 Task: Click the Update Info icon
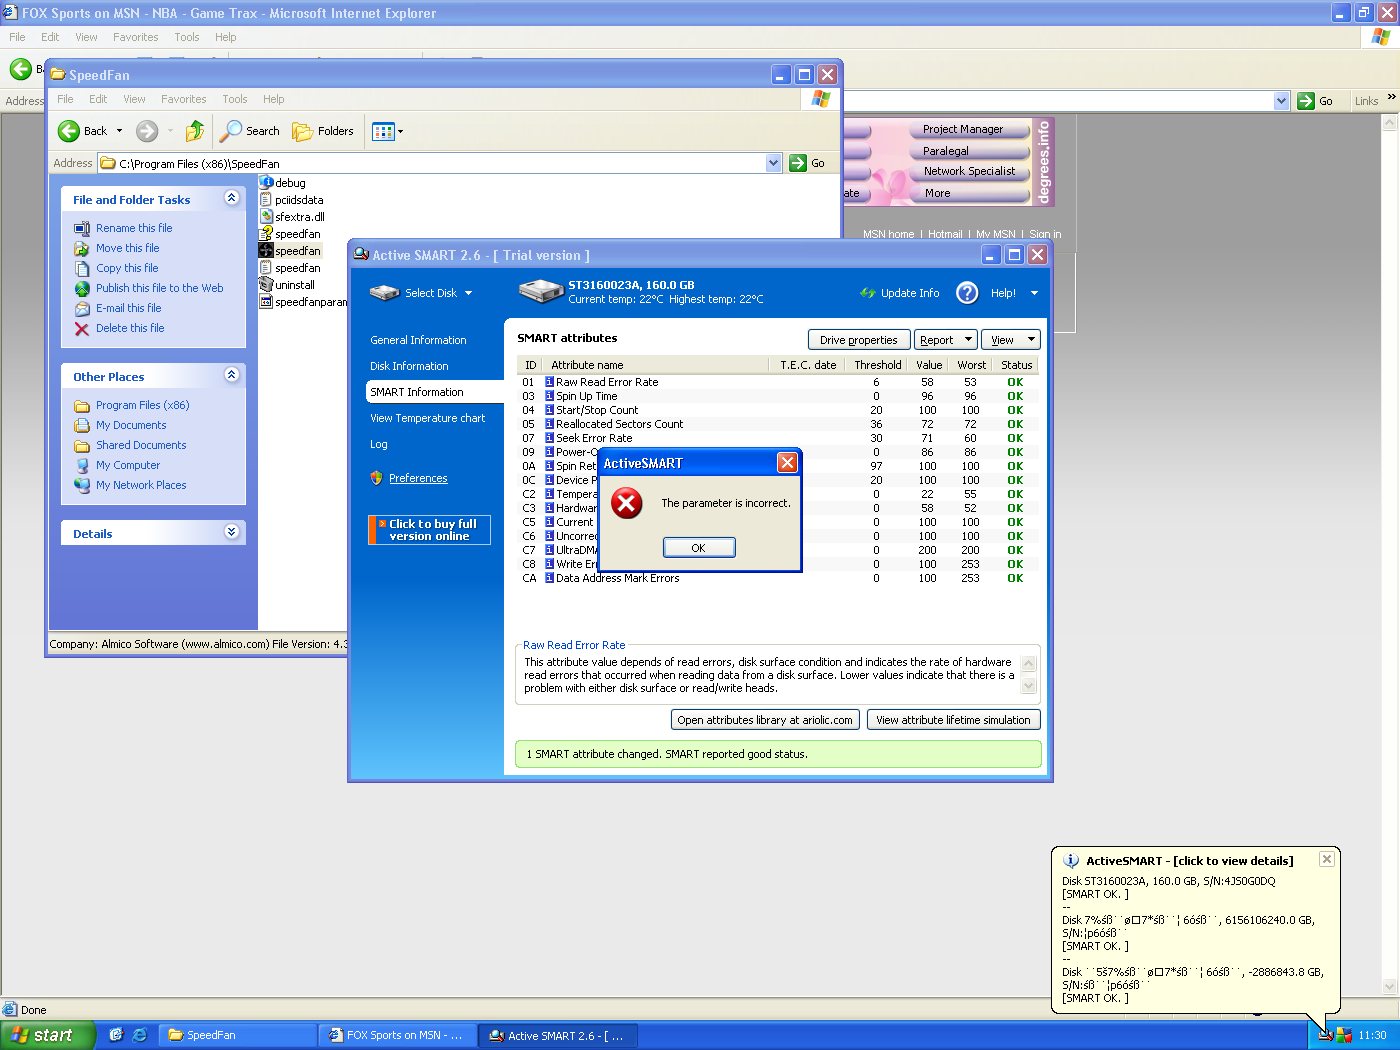(867, 293)
